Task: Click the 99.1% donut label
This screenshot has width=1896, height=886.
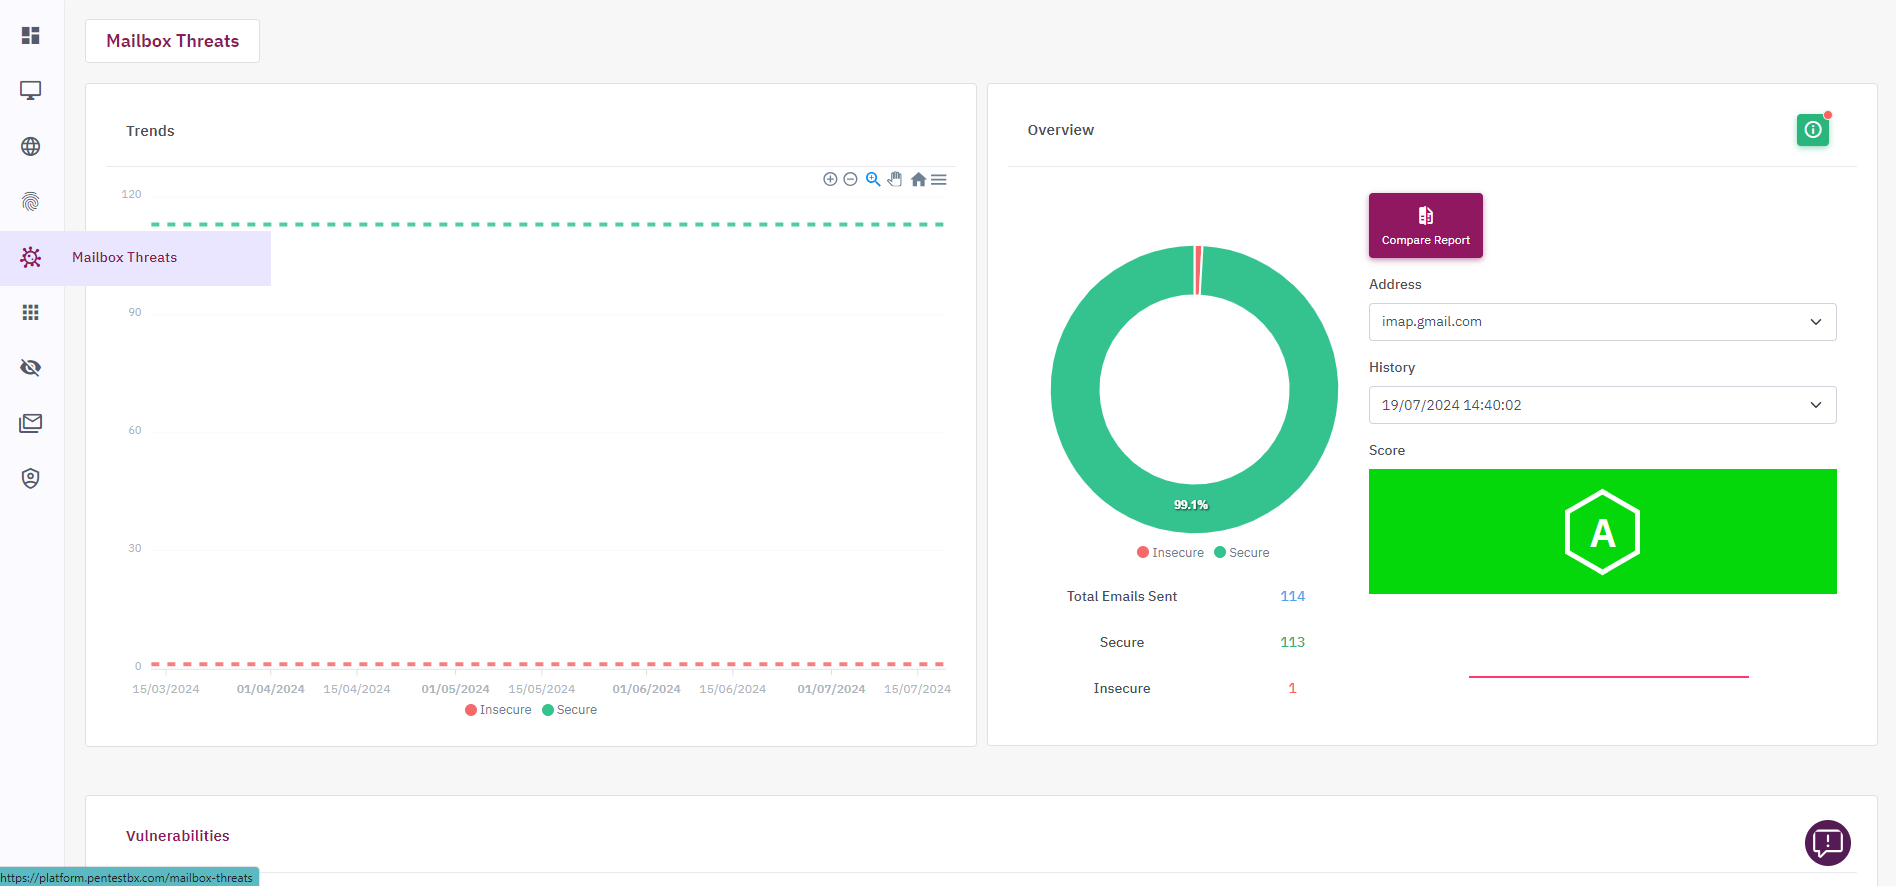Action: [1191, 505]
